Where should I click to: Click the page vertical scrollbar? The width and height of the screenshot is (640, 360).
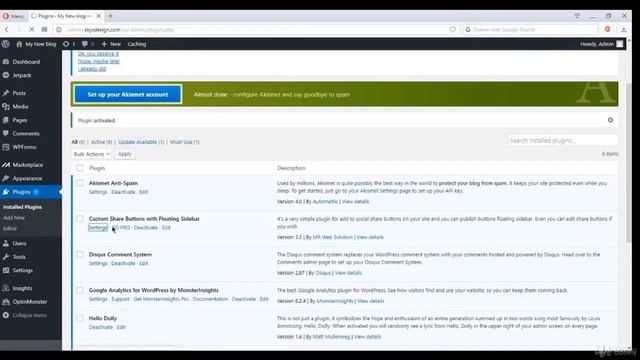click(629, 163)
